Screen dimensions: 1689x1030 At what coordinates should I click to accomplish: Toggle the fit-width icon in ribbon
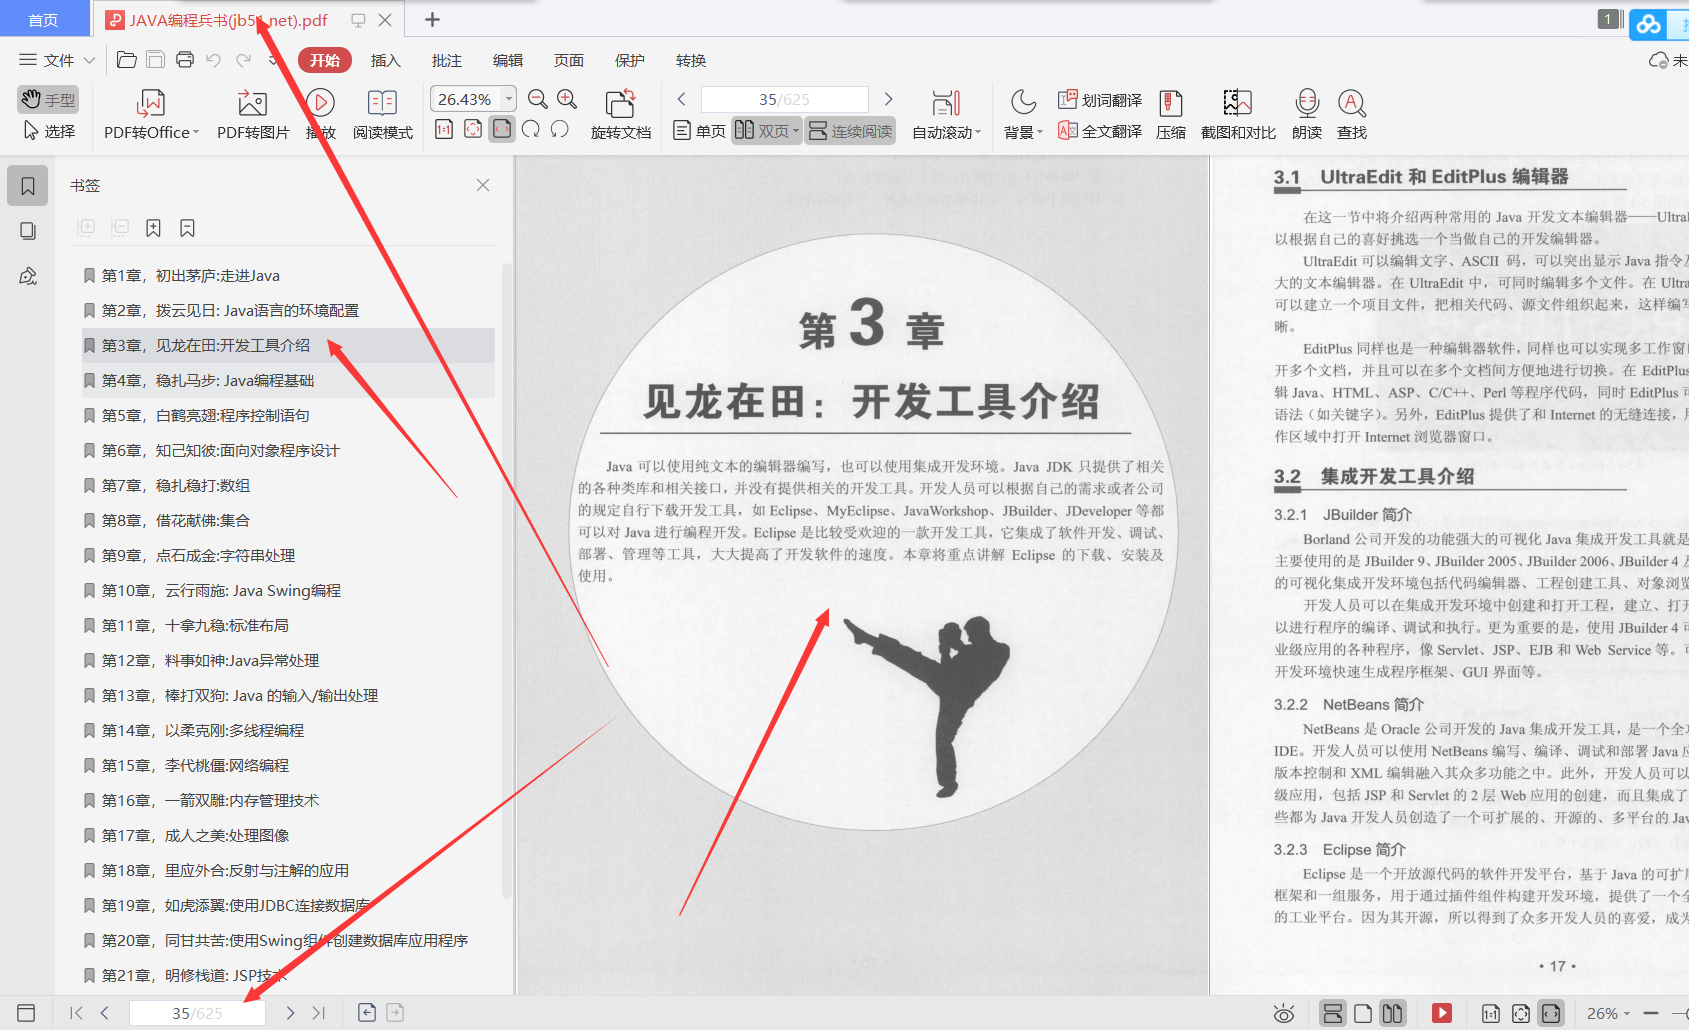(x=502, y=129)
